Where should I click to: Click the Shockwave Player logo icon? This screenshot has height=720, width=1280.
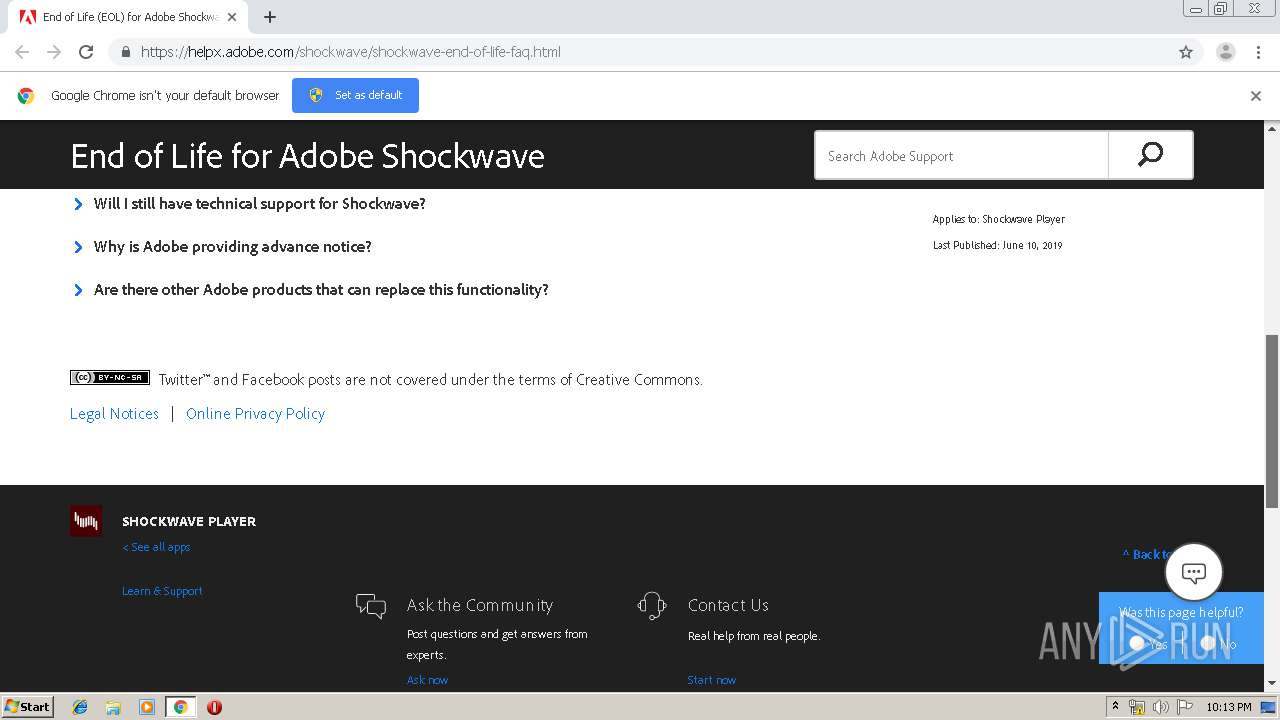86,521
